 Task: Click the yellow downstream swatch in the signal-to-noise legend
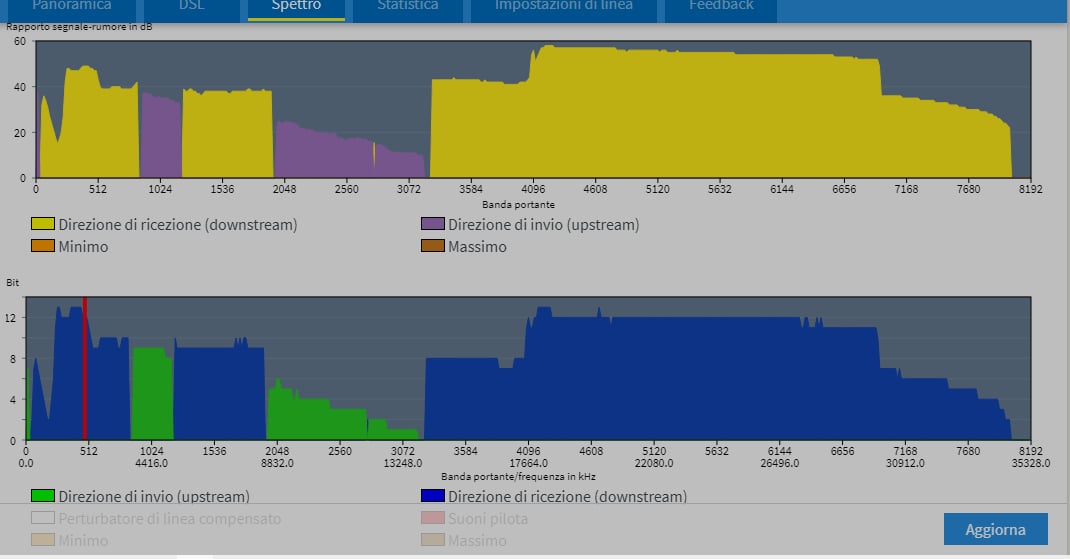(43, 225)
